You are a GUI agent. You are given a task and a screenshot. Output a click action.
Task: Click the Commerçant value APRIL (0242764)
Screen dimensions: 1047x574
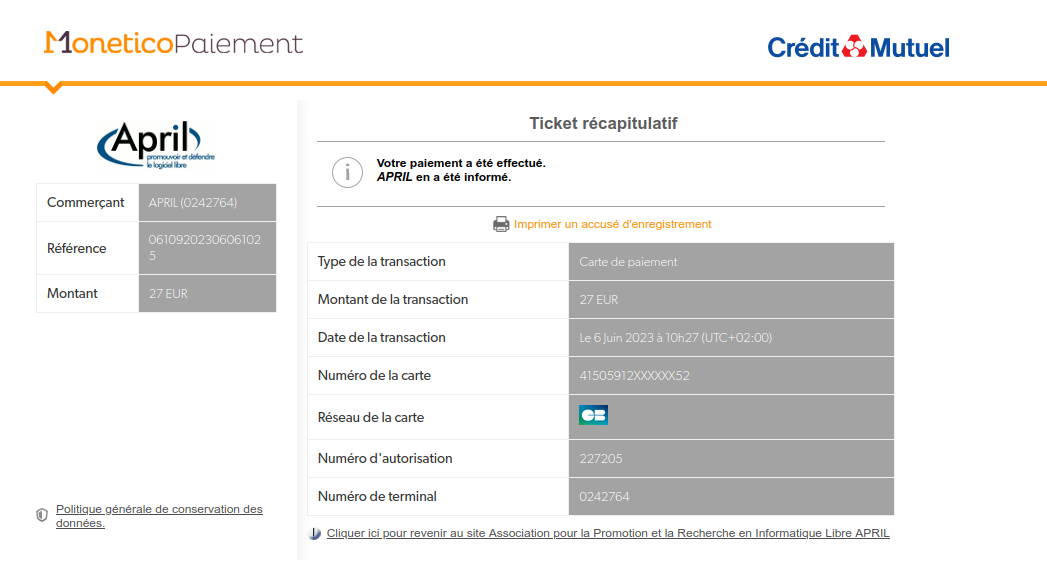(x=193, y=203)
